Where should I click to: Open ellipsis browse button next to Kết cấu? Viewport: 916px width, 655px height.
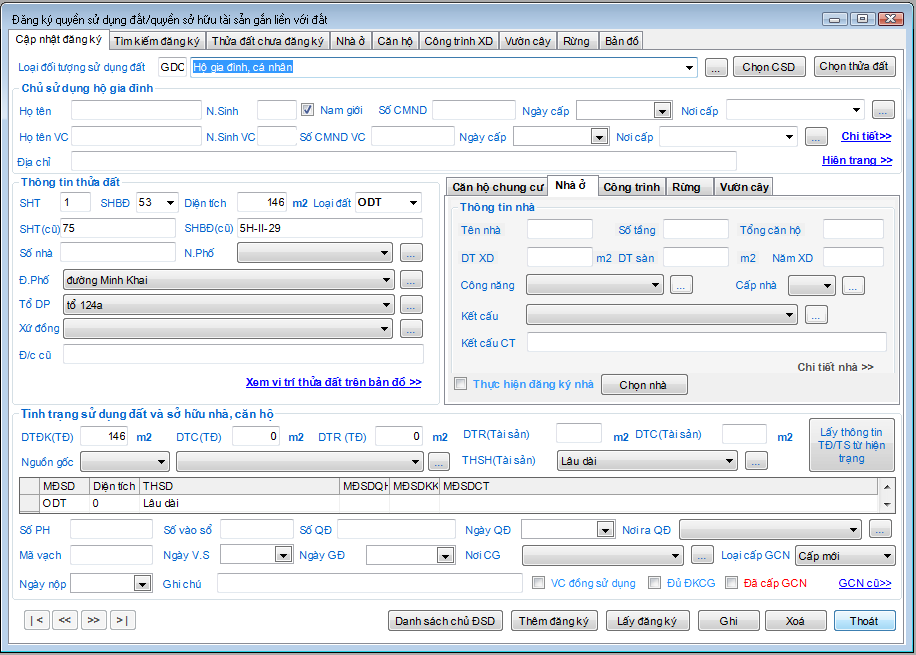(816, 316)
